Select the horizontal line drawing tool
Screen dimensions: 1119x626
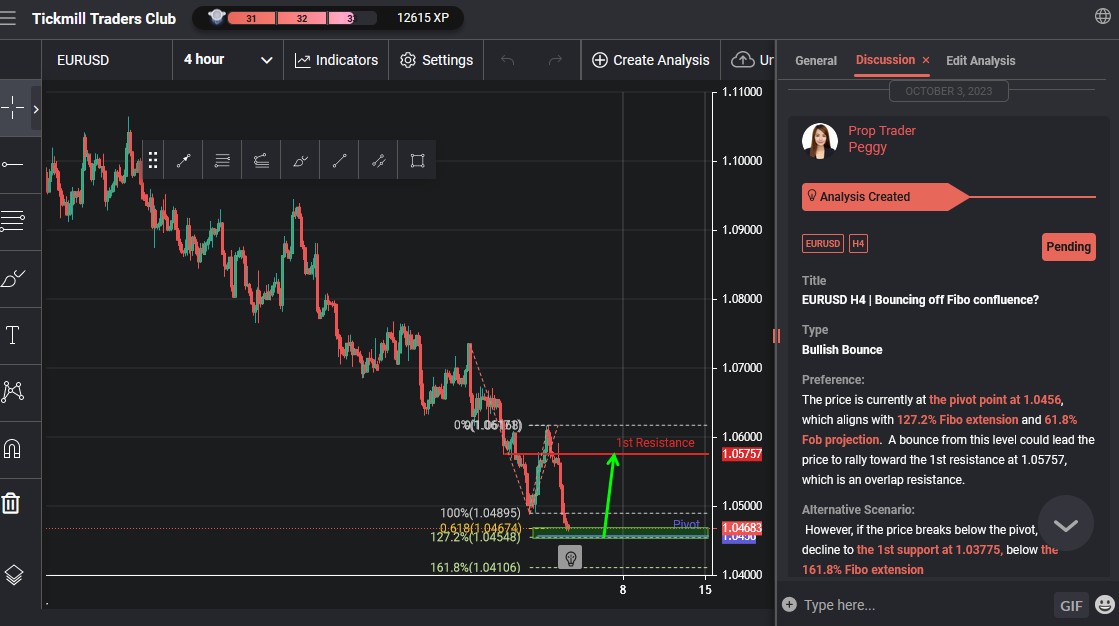(x=13, y=165)
